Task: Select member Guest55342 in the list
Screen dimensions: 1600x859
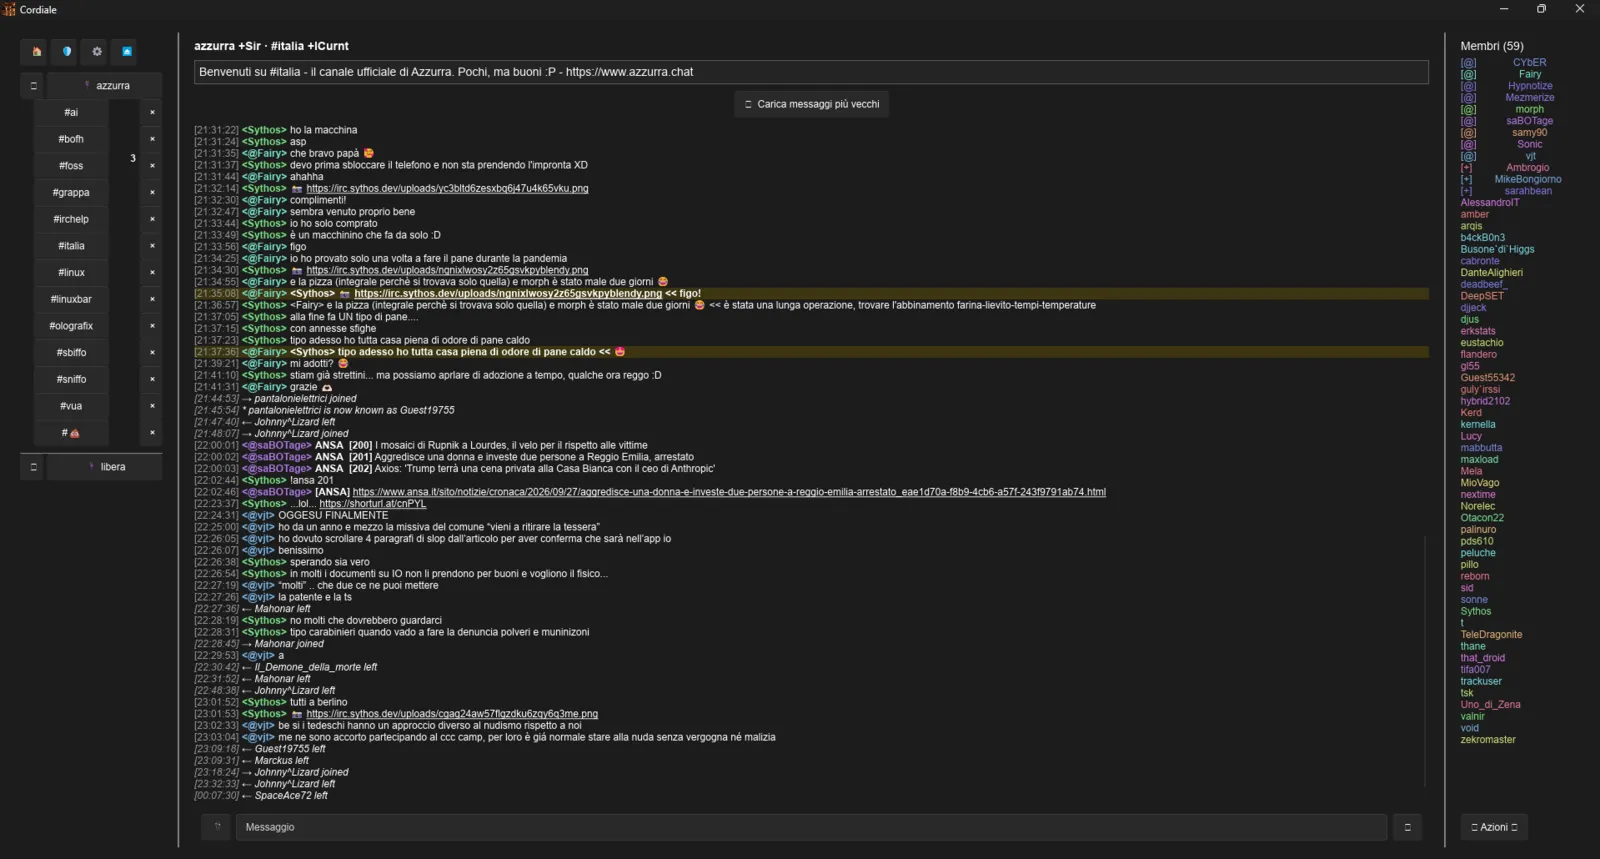Action: pyautogui.click(x=1487, y=378)
